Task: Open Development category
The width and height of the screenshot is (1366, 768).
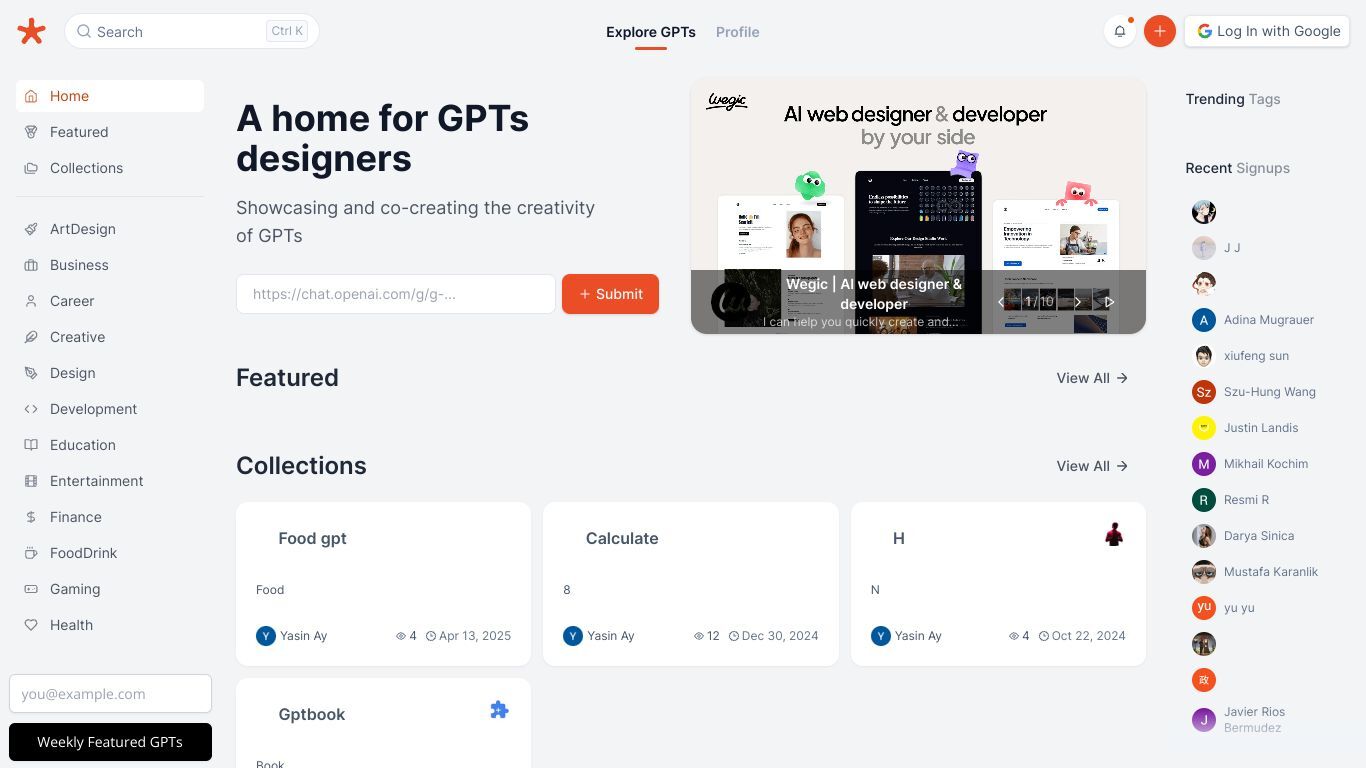Action: click(x=110, y=409)
